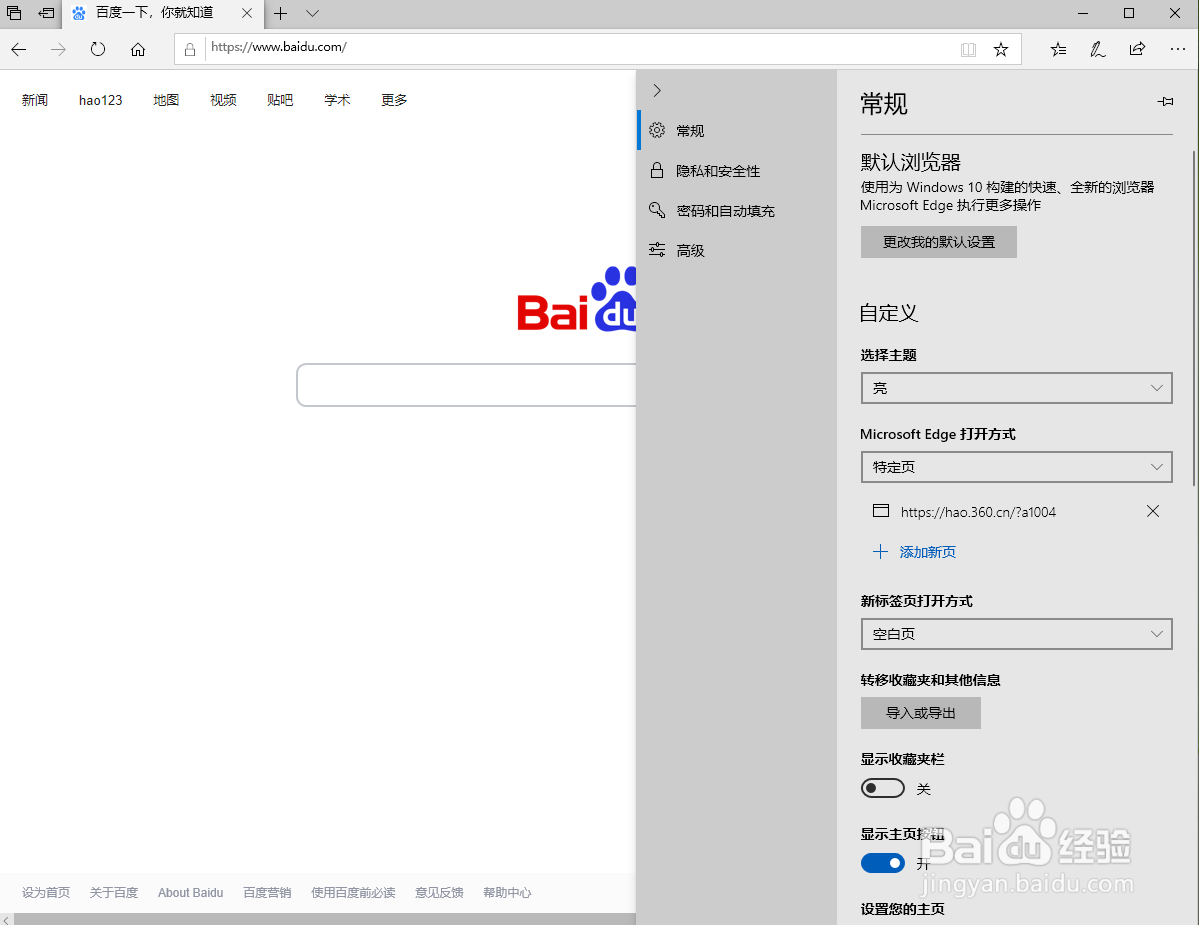
Task: Click 意见反馈 footer link
Action: (439, 892)
